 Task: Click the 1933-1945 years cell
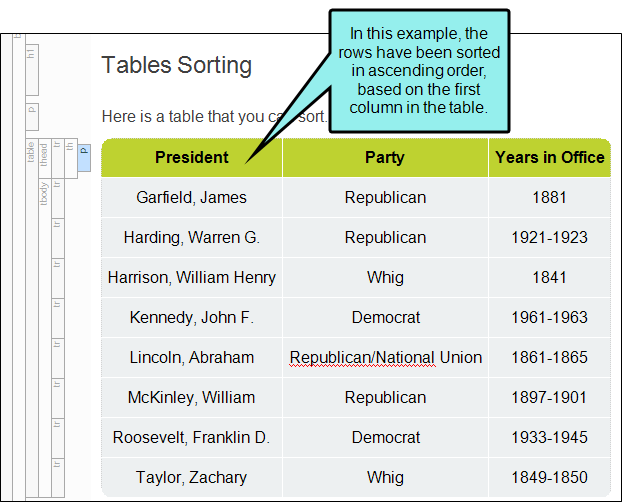coord(549,437)
